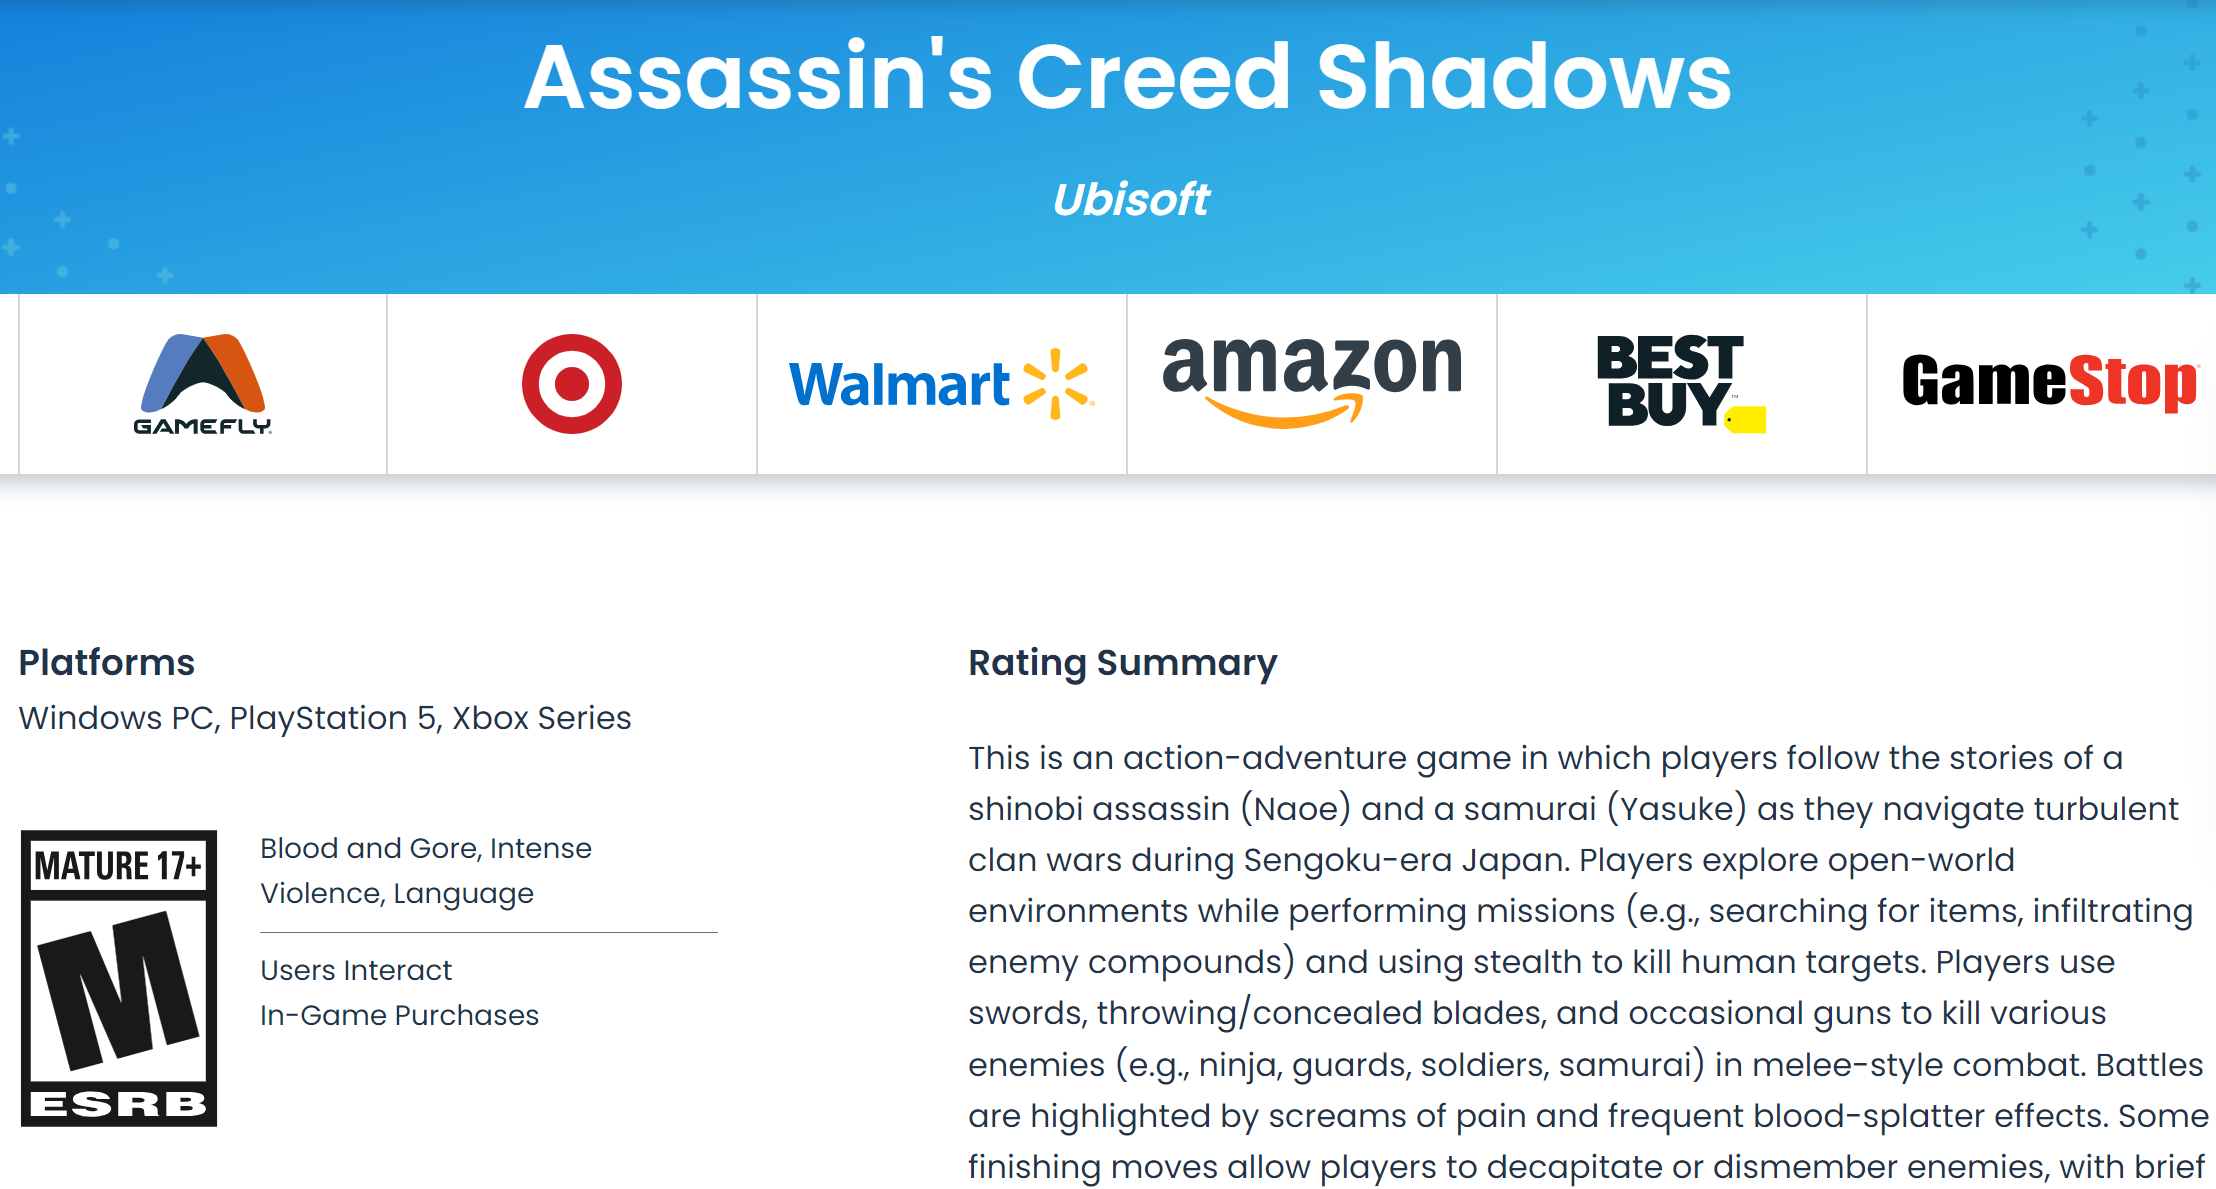Click the Best Buy retailer logo
The width and height of the screenshot is (2216, 1189).
[1680, 383]
